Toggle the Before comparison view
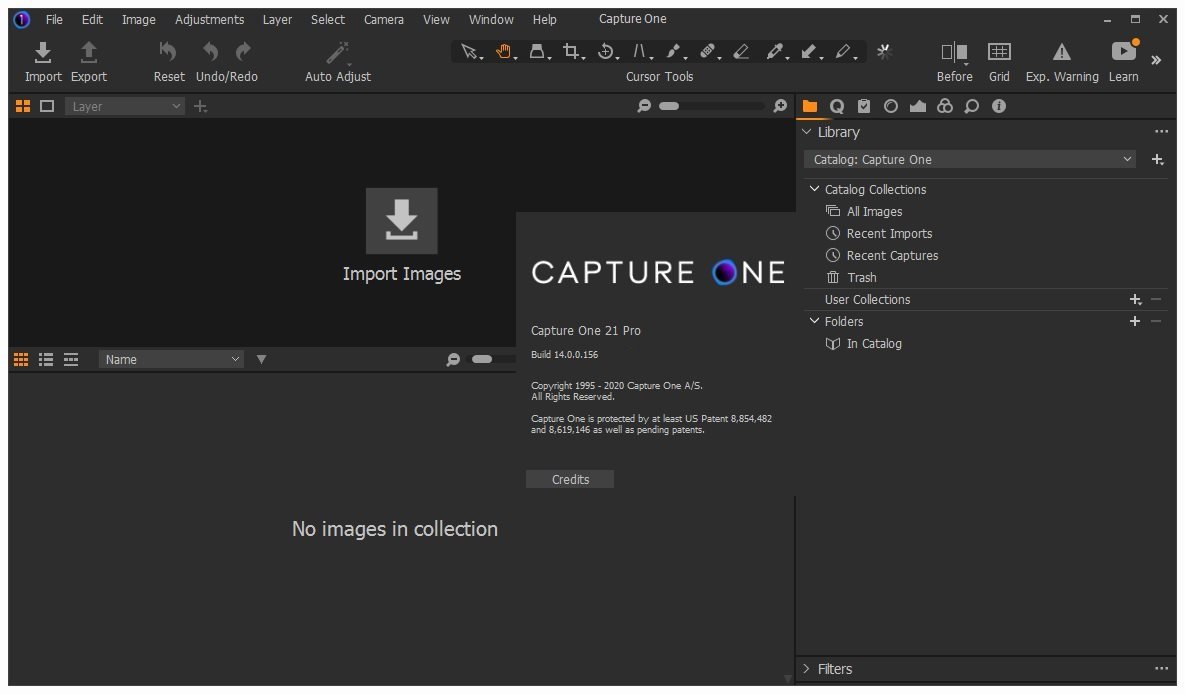Viewport: 1185px width, 694px height. (954, 53)
